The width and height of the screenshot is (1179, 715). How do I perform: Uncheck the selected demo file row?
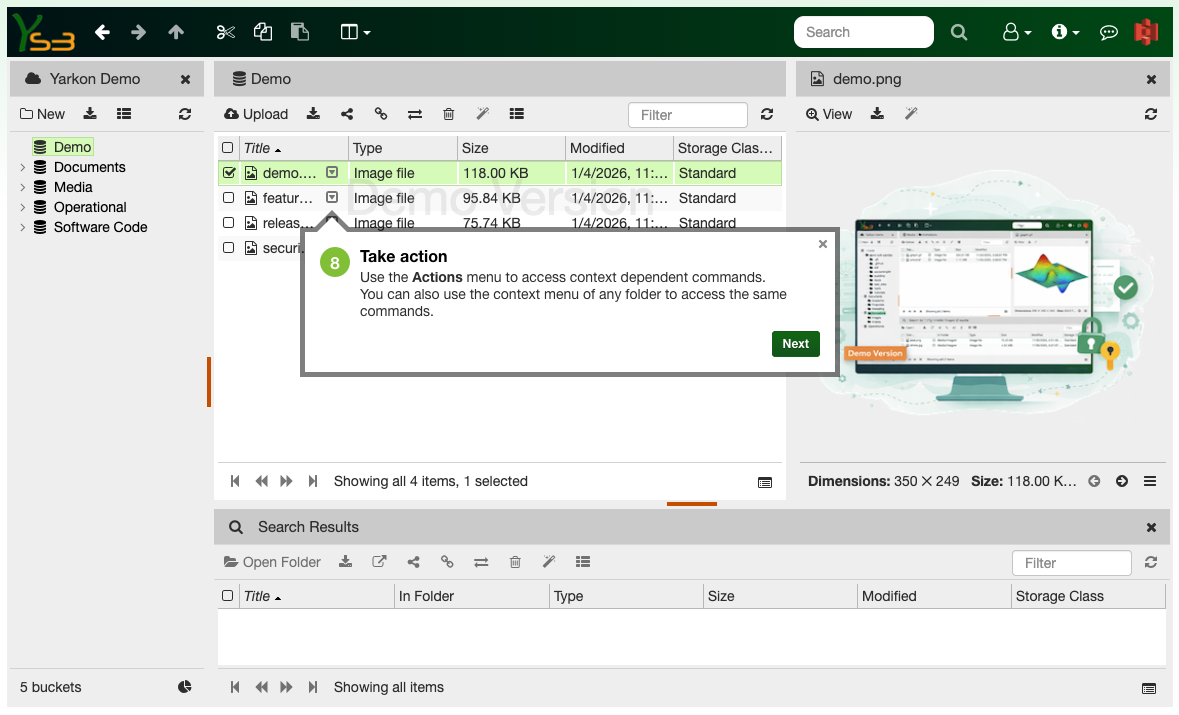point(229,172)
